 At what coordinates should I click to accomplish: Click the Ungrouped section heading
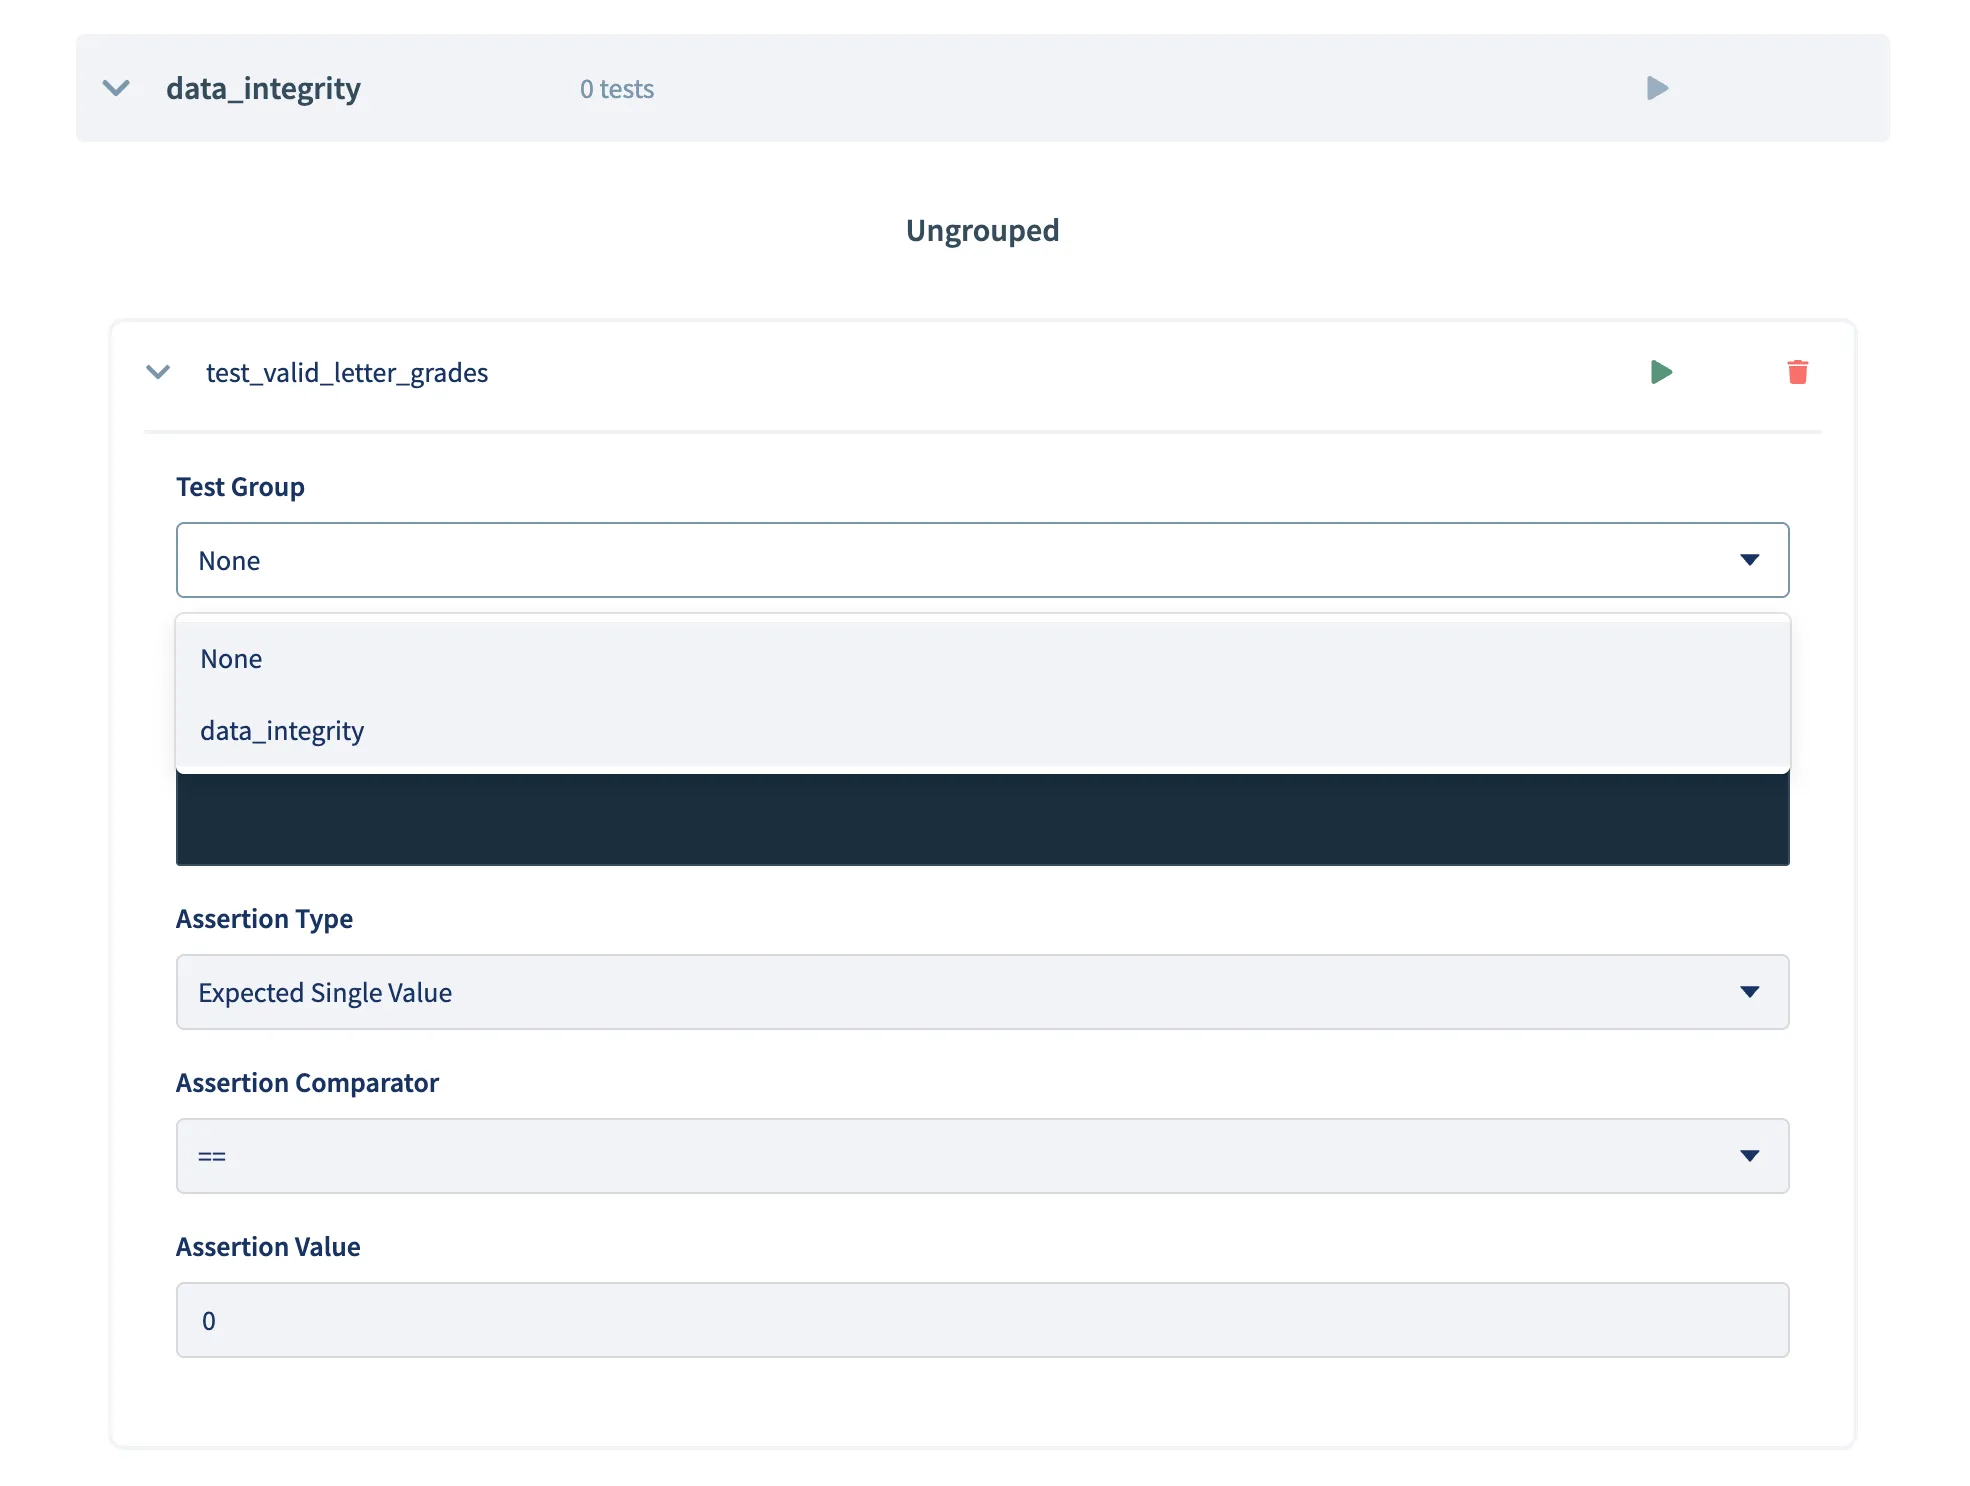tap(982, 230)
